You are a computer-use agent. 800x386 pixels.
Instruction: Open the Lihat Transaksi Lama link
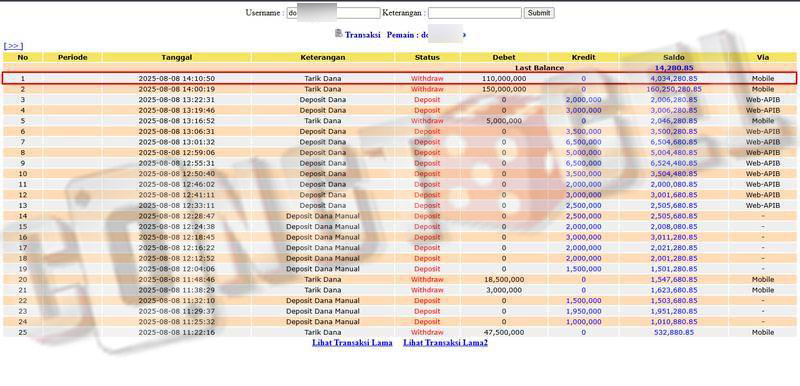(352, 343)
